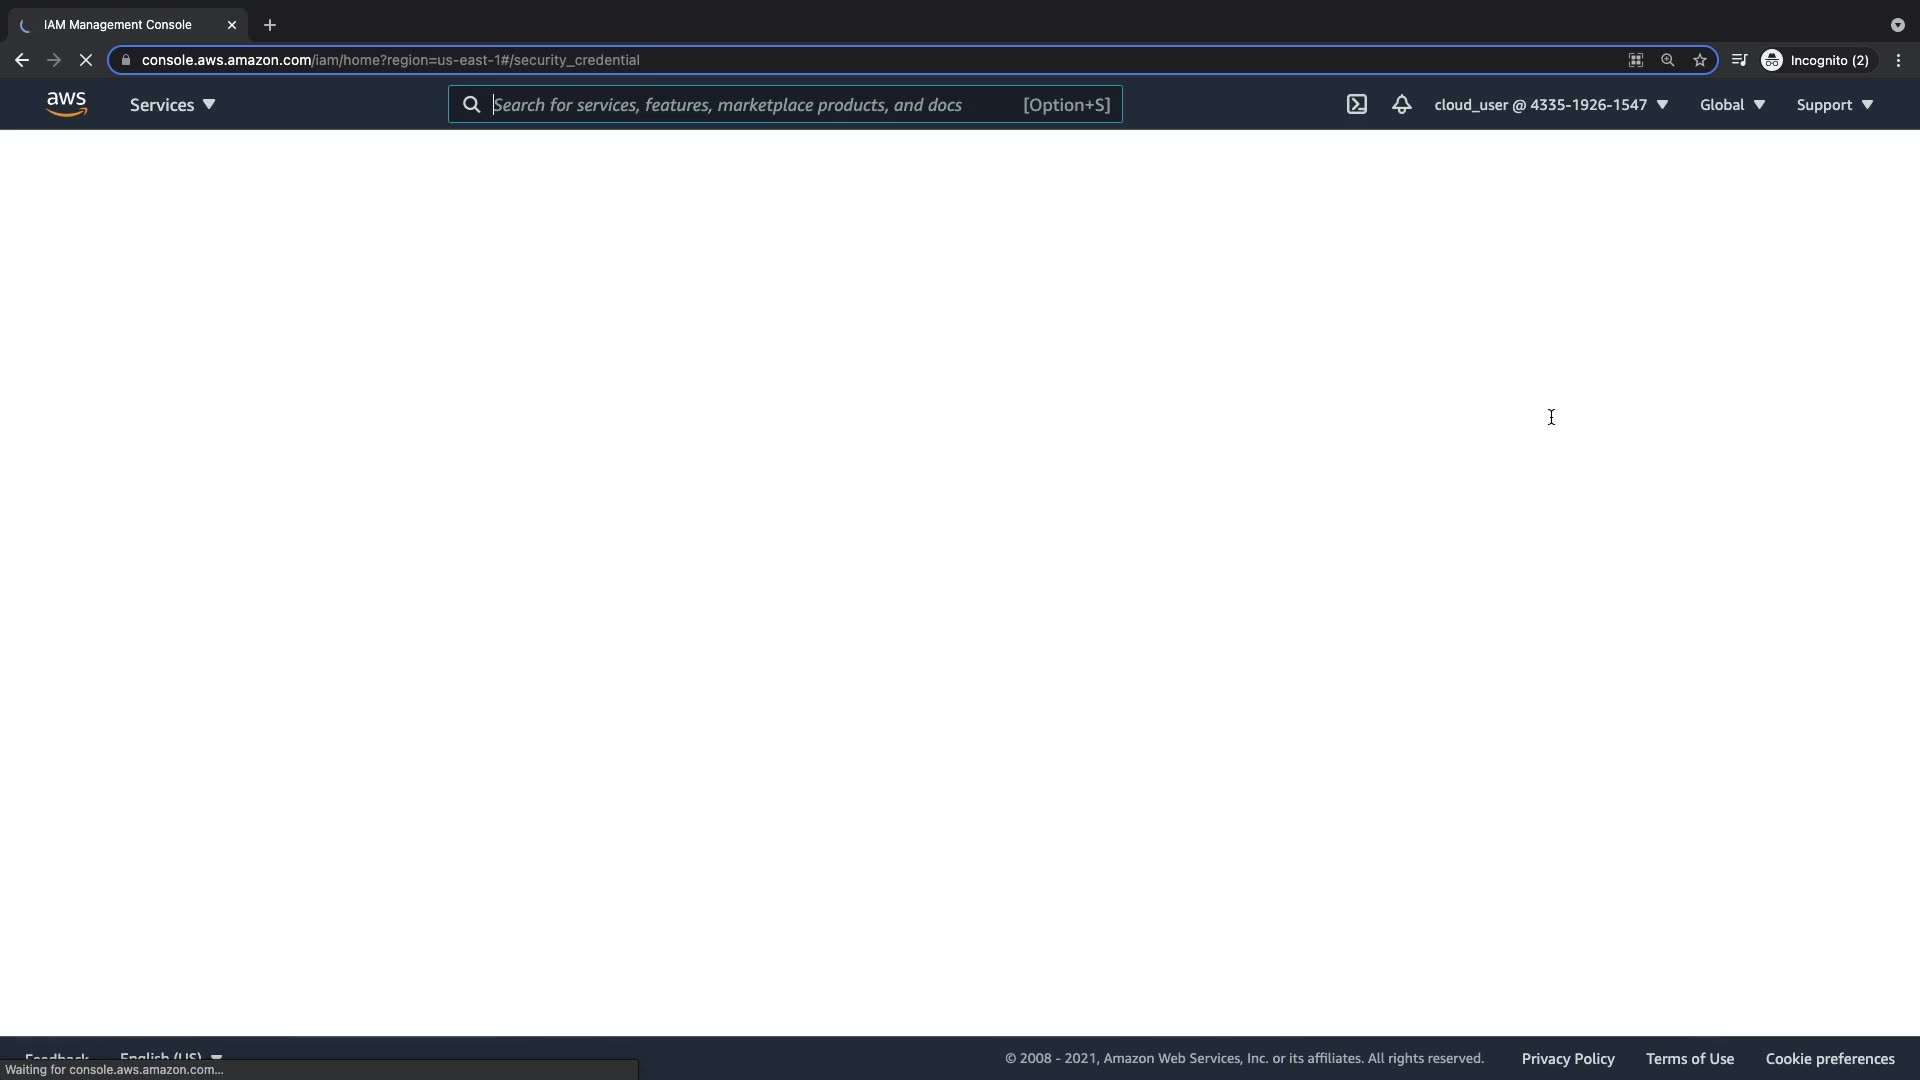Open the Privacy Policy link

tap(1567, 1058)
